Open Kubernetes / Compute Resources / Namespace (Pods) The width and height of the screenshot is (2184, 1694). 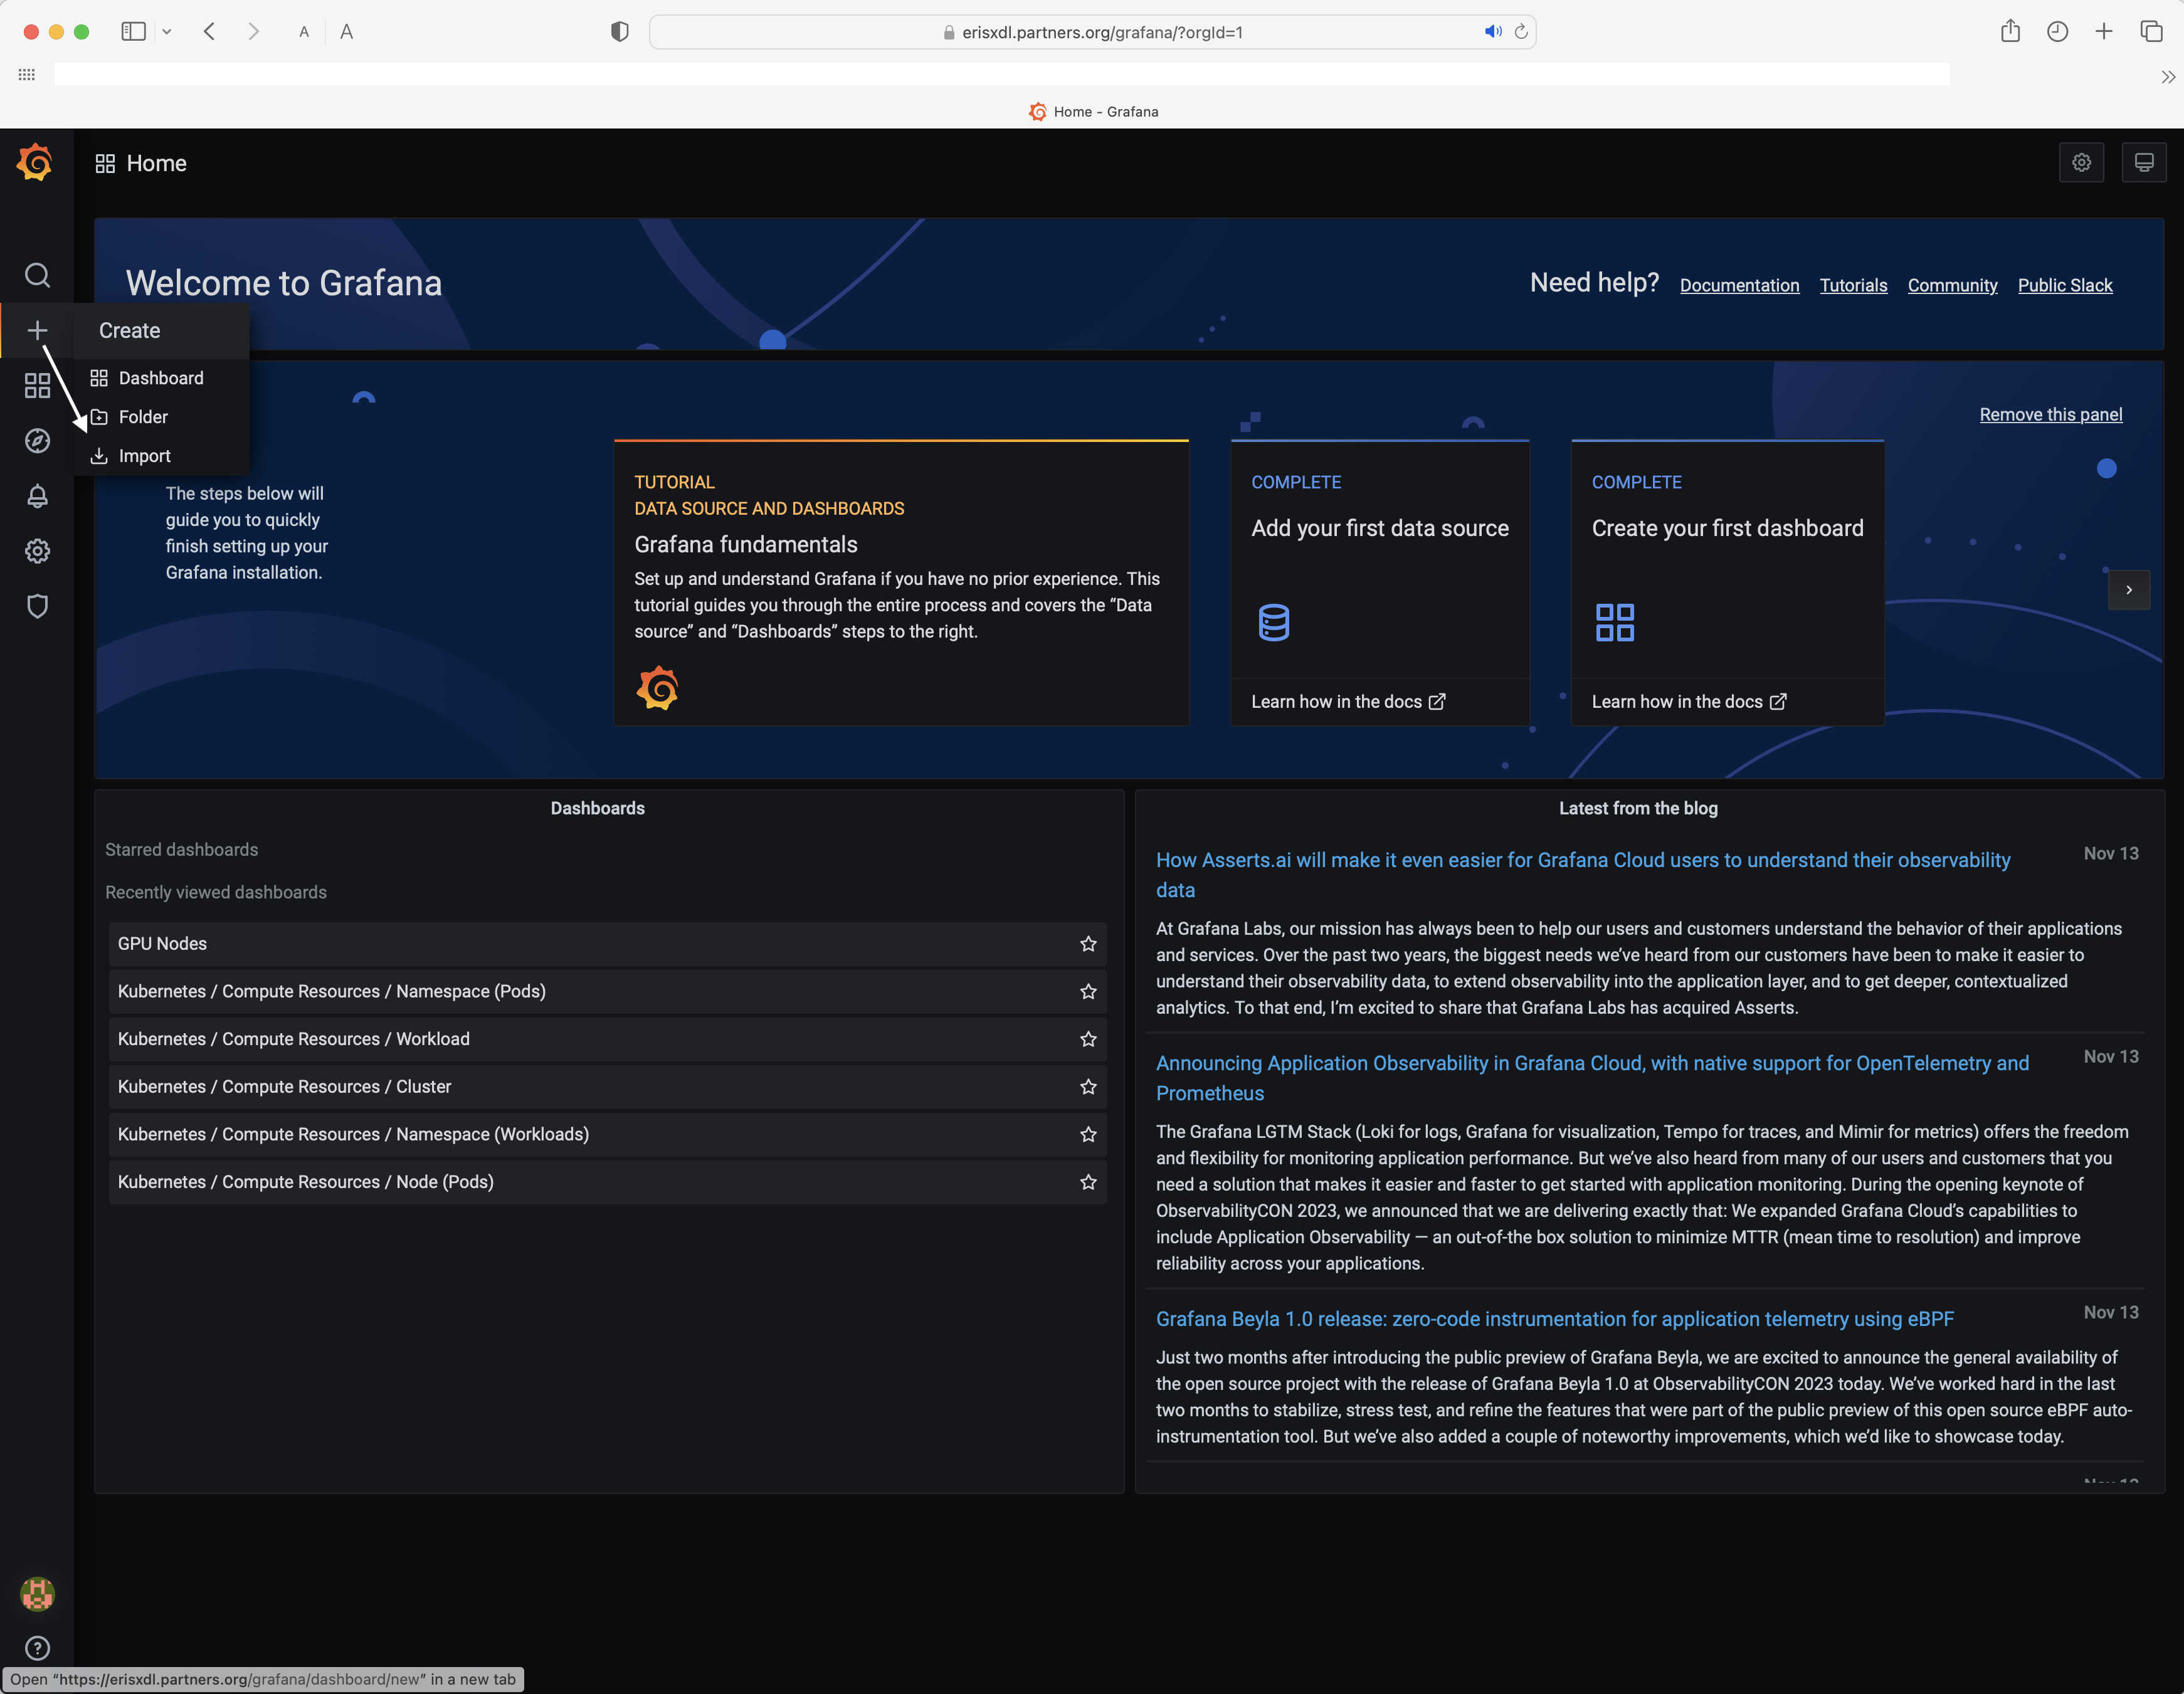pyautogui.click(x=608, y=991)
